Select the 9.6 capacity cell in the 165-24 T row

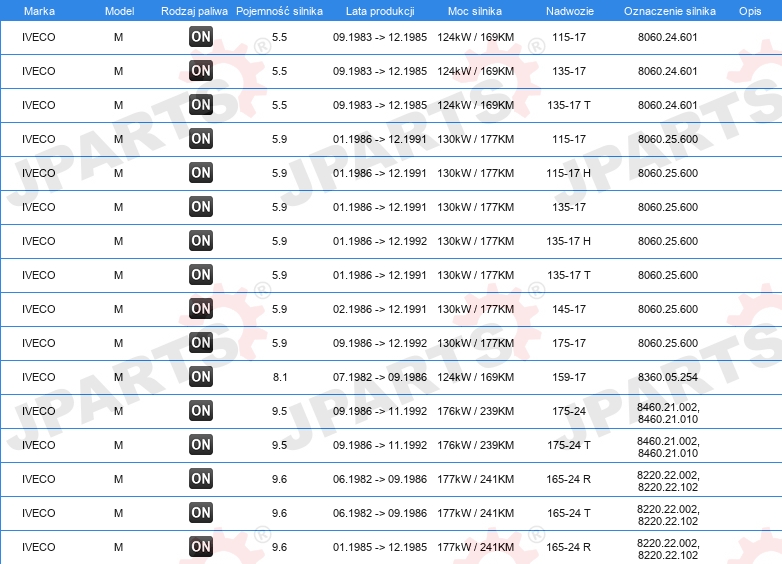tap(280, 513)
